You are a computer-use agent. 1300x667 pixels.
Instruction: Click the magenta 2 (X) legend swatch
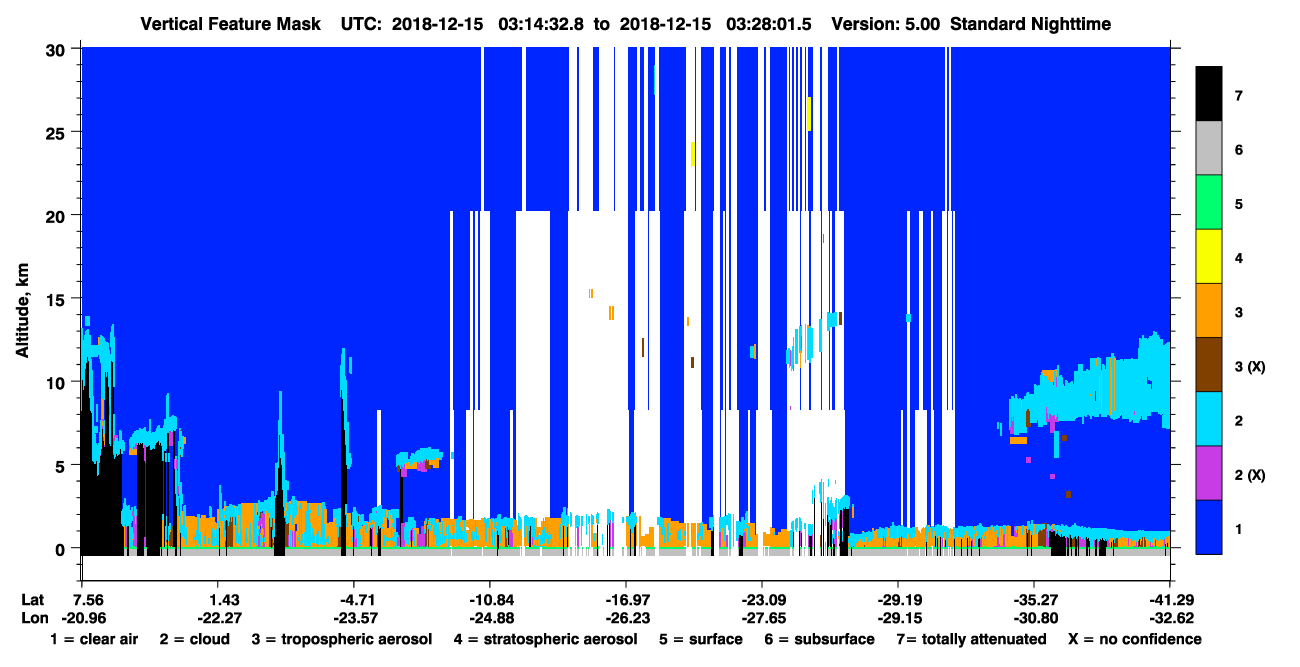pyautogui.click(x=1209, y=472)
